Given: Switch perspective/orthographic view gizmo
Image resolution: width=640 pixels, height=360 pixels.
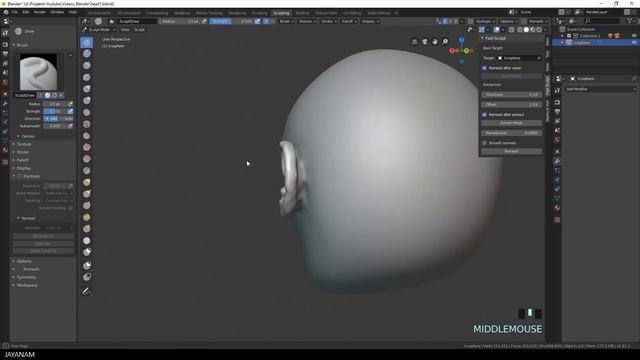Looking at the screenshot, I should pyautogui.click(x=415, y=42).
